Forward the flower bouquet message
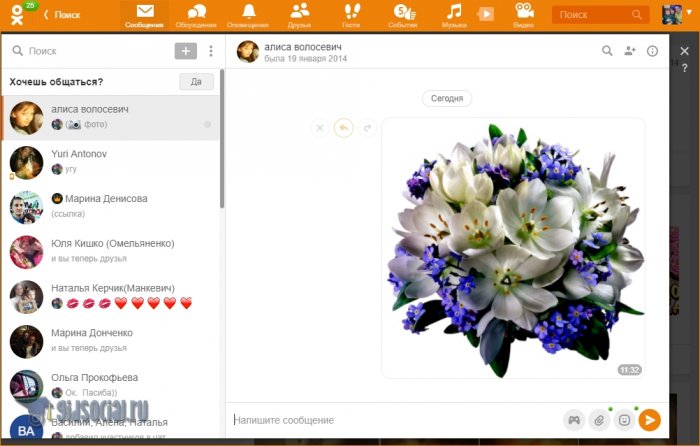Screen dimensions: 700x446 (367, 128)
